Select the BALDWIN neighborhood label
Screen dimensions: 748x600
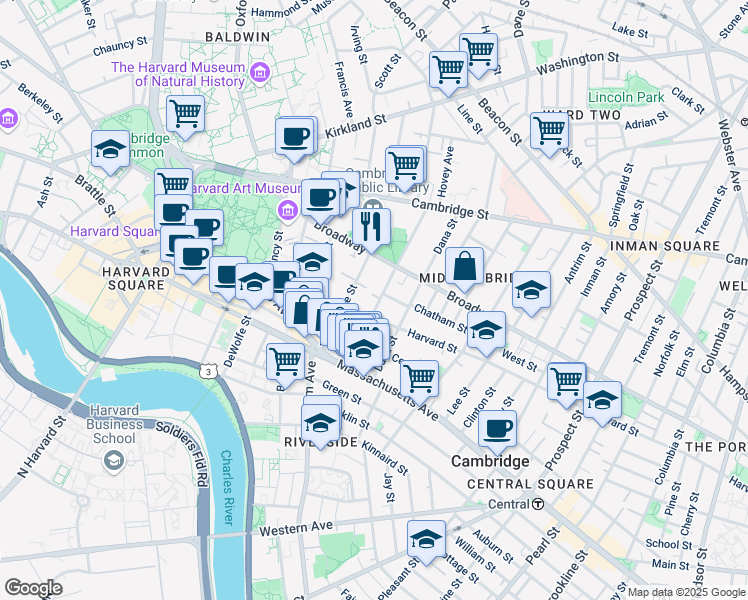tap(238, 37)
